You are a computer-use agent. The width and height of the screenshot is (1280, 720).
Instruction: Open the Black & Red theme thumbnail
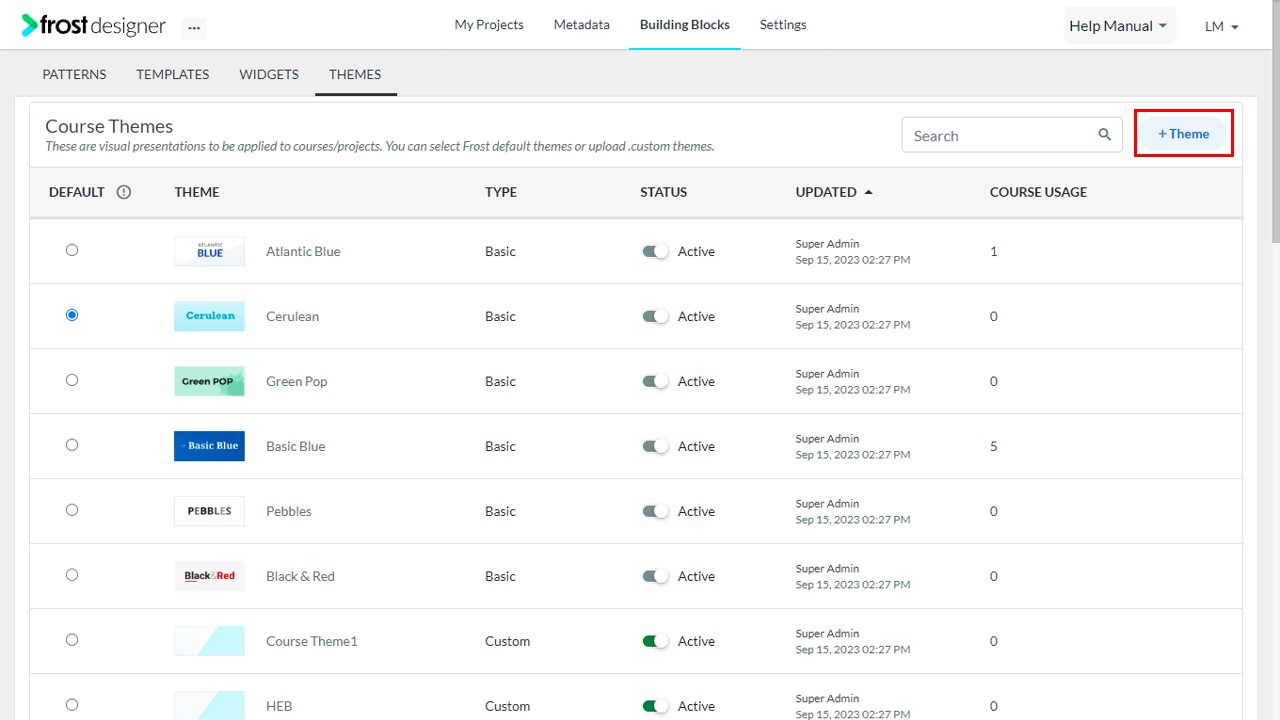pos(209,576)
